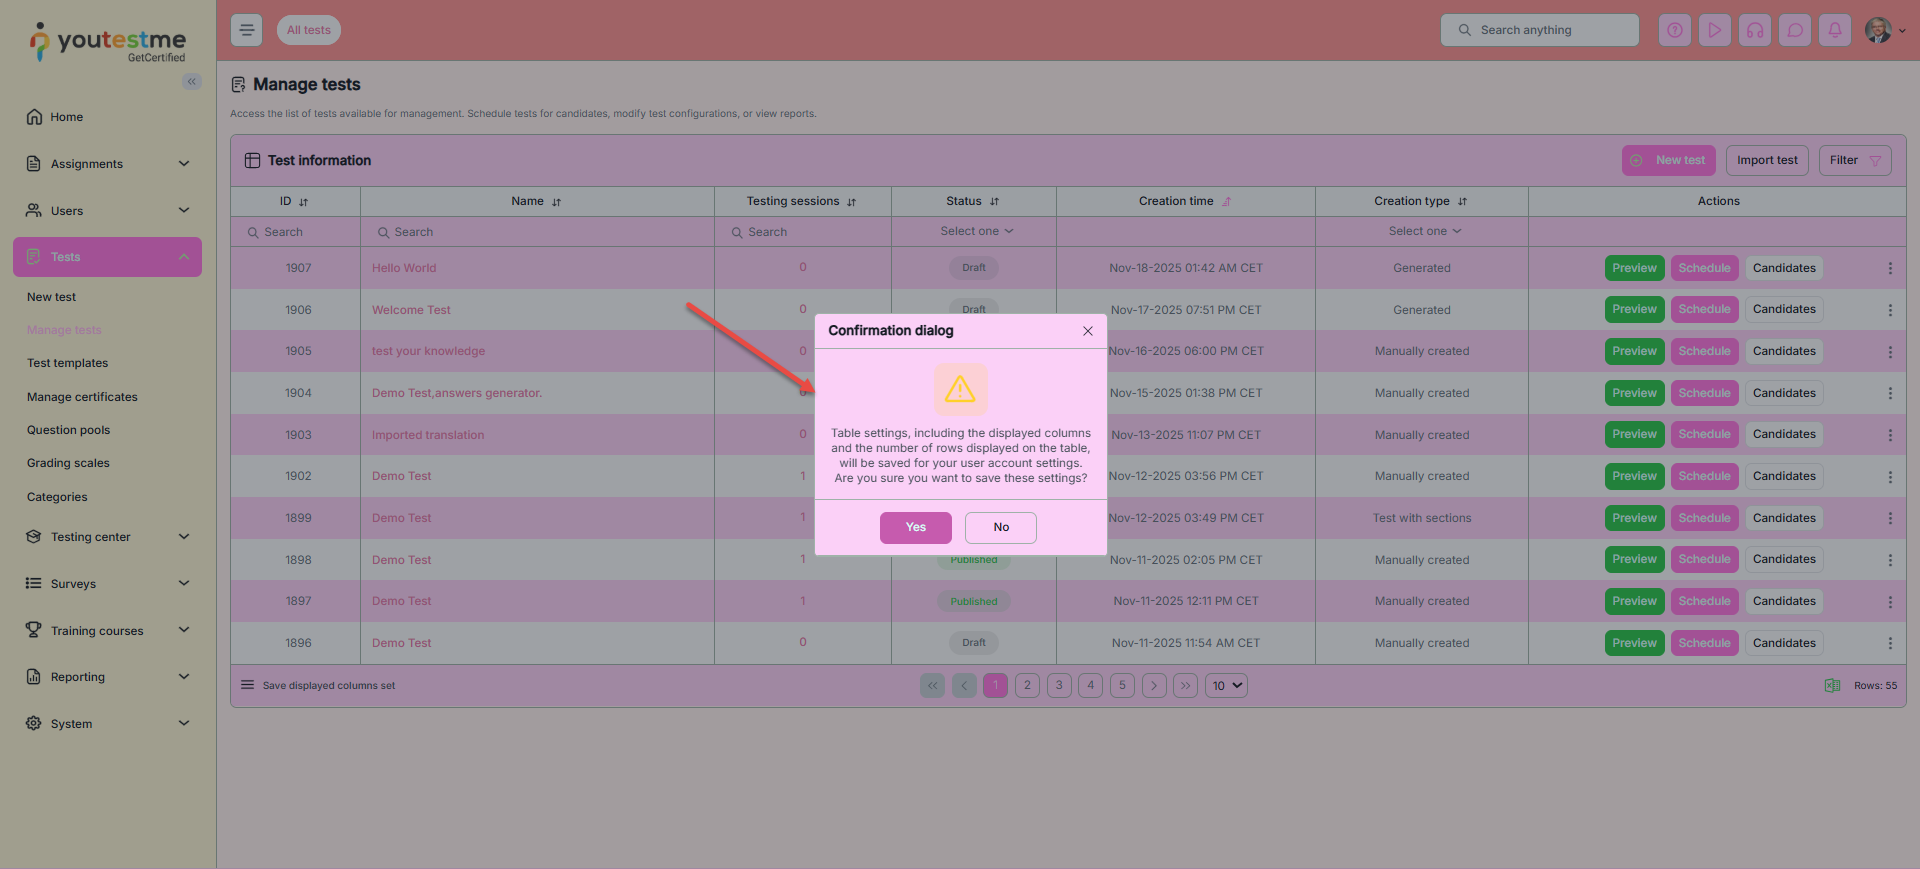Open three-dot actions menu for test 1907
The width and height of the screenshot is (1920, 869).
point(1890,268)
